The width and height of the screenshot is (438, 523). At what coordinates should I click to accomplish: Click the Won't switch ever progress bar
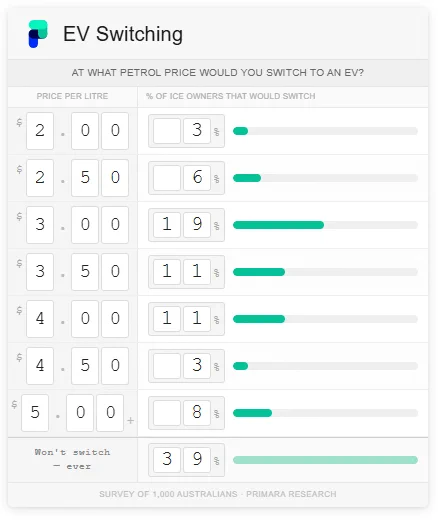pos(325,460)
